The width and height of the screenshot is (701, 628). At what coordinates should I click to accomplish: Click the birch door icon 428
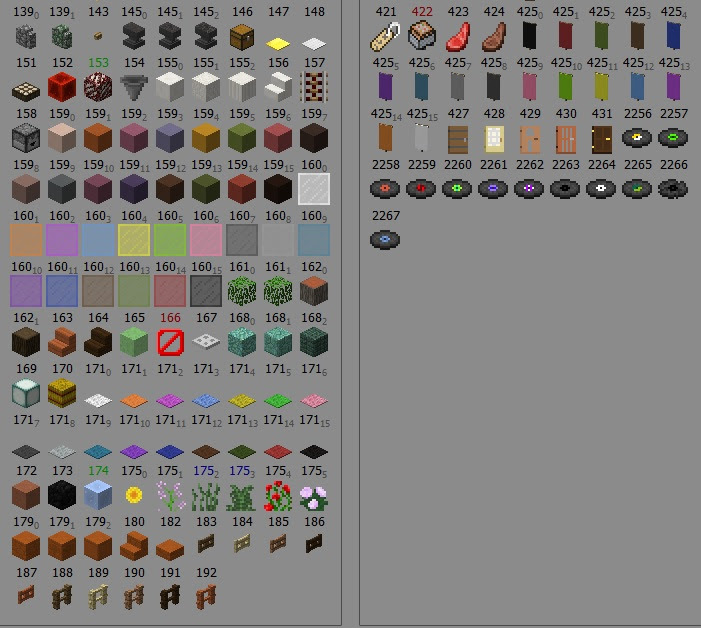click(x=494, y=139)
